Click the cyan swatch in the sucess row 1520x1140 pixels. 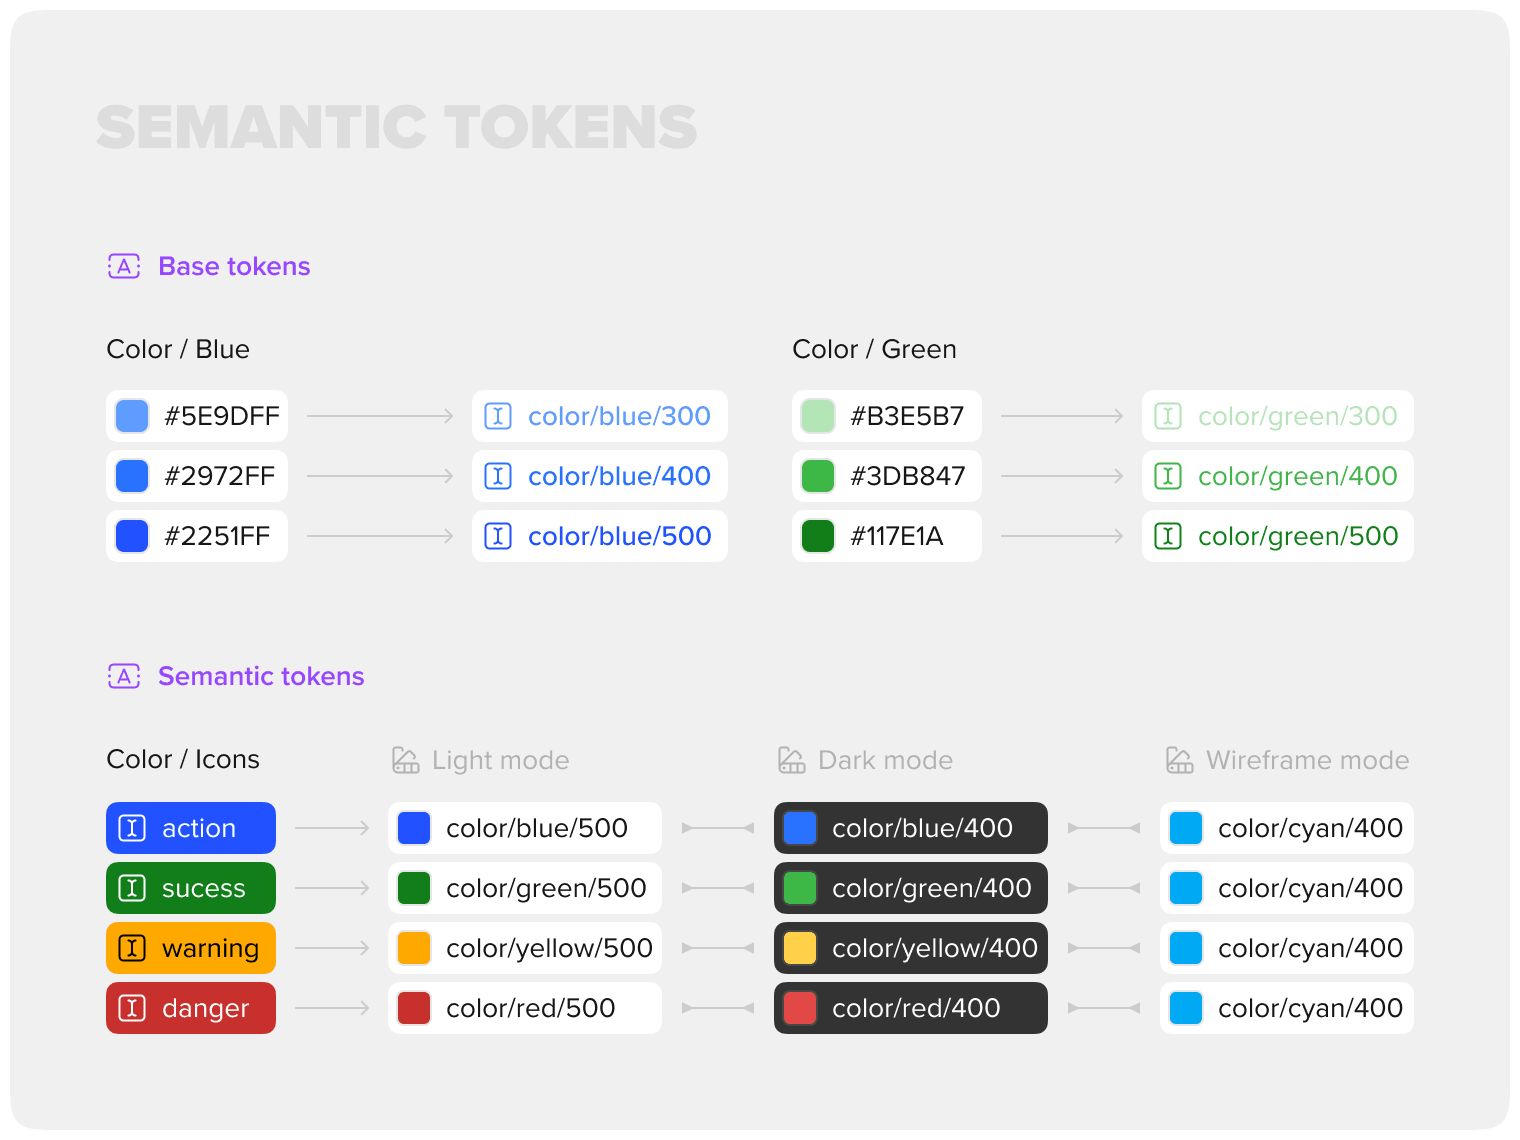(x=1186, y=888)
